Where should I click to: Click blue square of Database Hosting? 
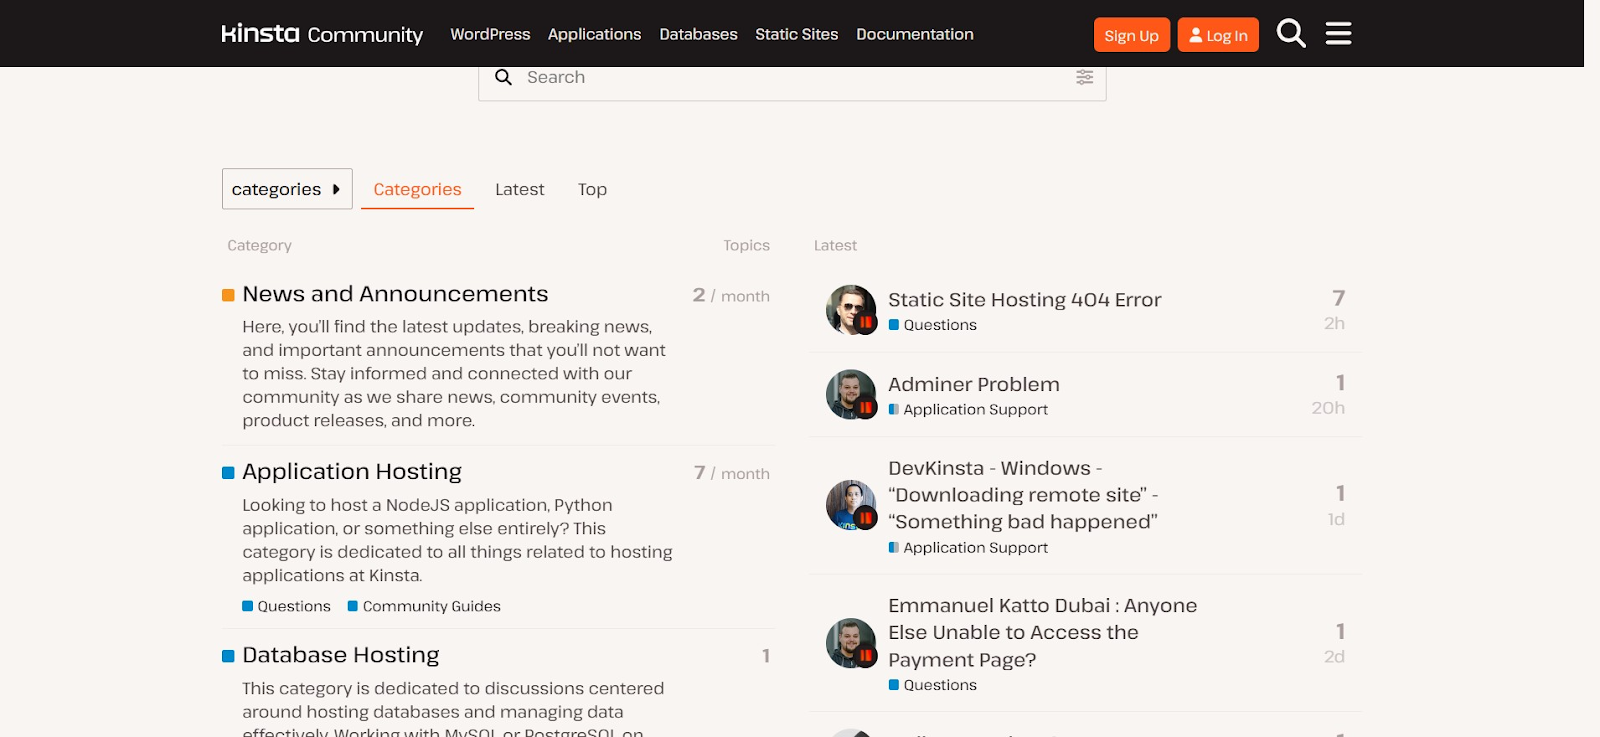(228, 656)
